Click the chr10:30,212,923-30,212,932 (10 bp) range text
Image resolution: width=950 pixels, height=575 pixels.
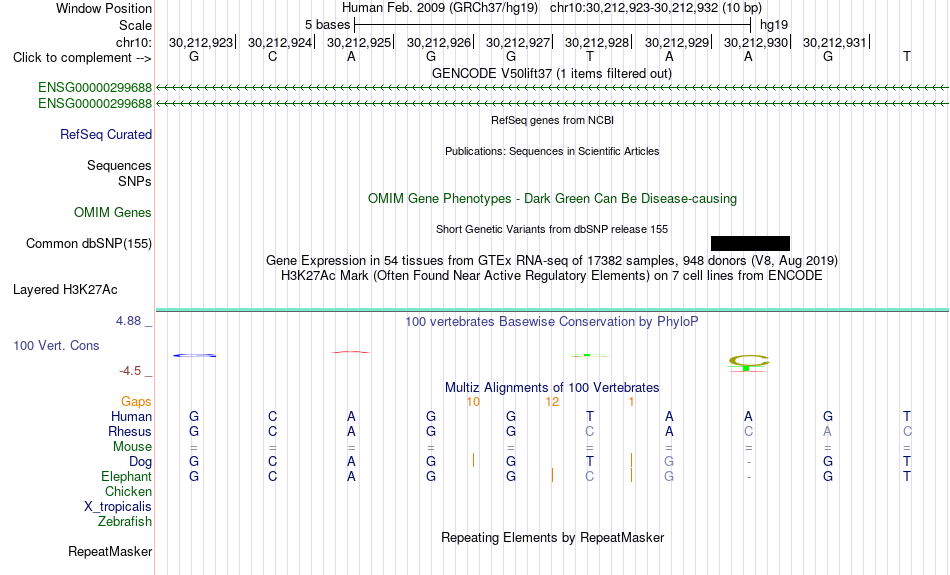(x=656, y=8)
